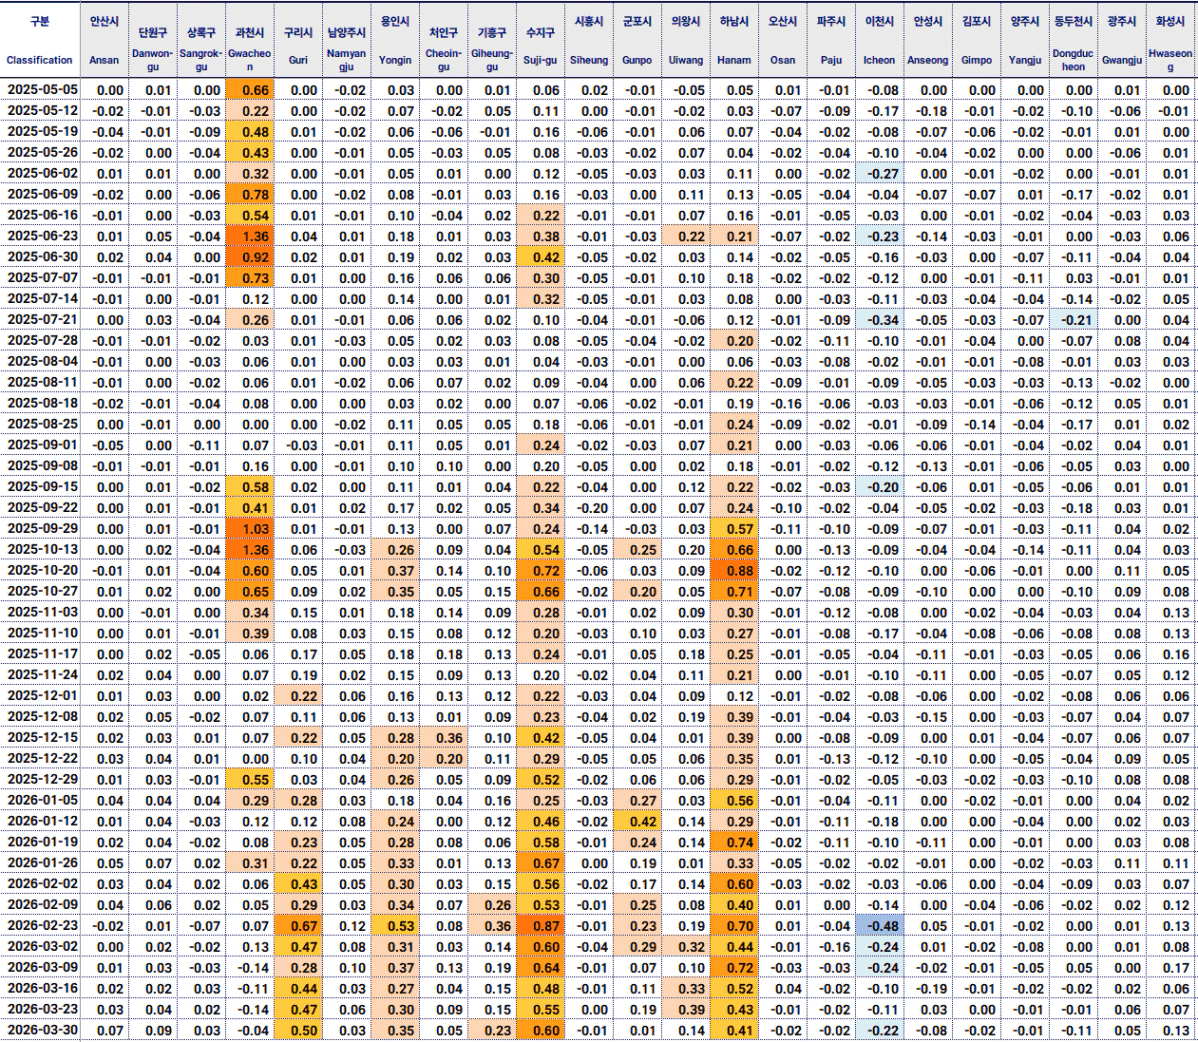This screenshot has height=1042, width=1198.
Task: Select the 2025-11-17 date cell
Action: tap(40, 654)
